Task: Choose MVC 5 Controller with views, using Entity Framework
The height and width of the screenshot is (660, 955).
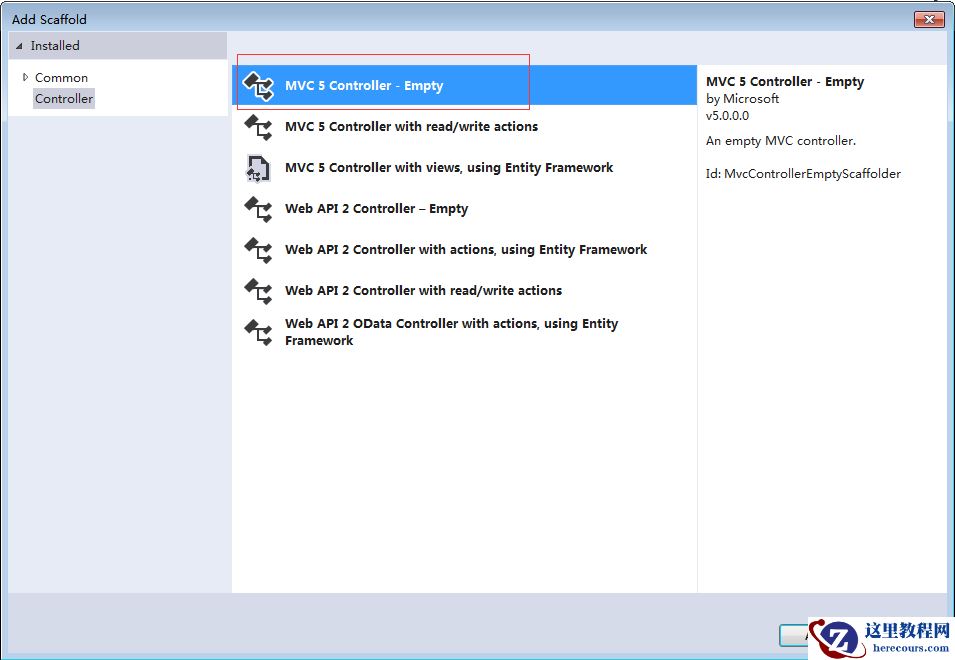Action: coord(464,167)
